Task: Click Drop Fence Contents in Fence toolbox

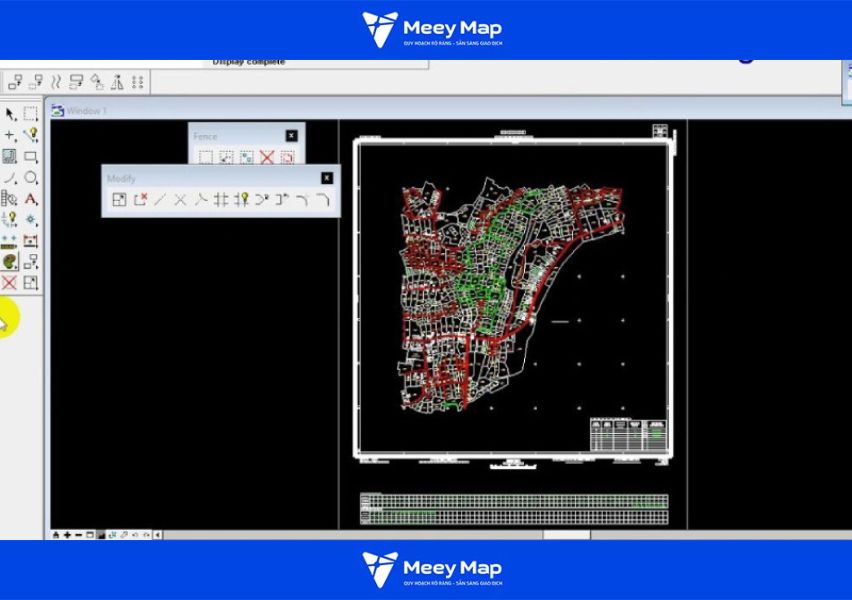Action: coord(287,158)
